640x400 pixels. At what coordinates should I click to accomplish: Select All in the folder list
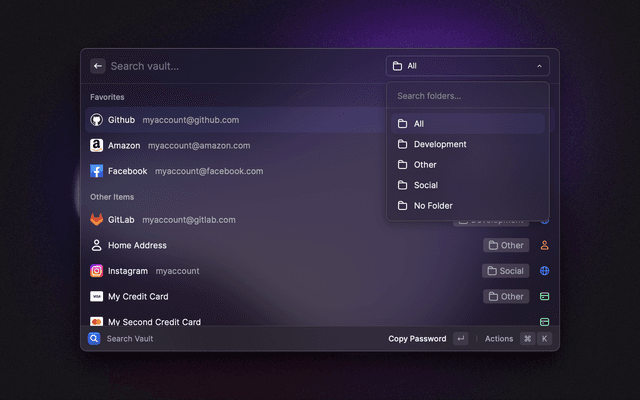(x=419, y=124)
